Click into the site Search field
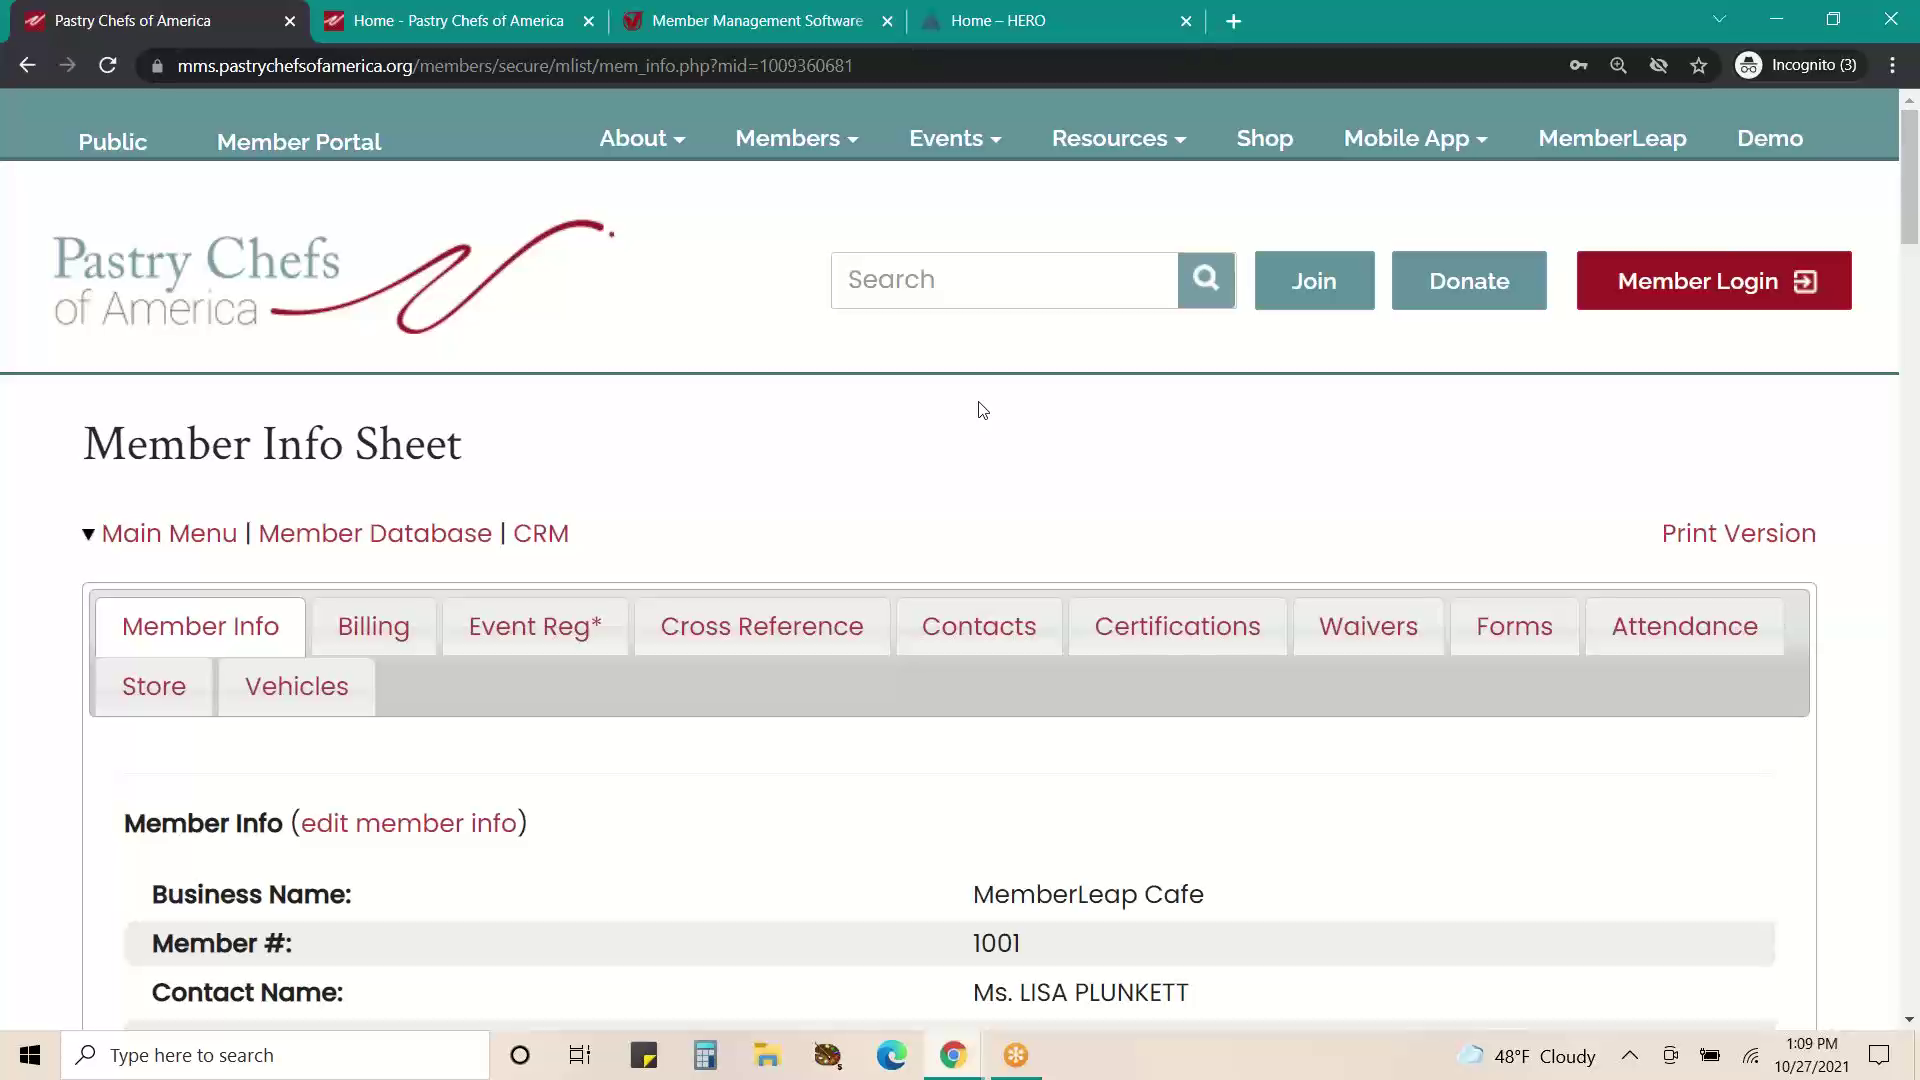This screenshot has width=1920, height=1080. point(1004,280)
